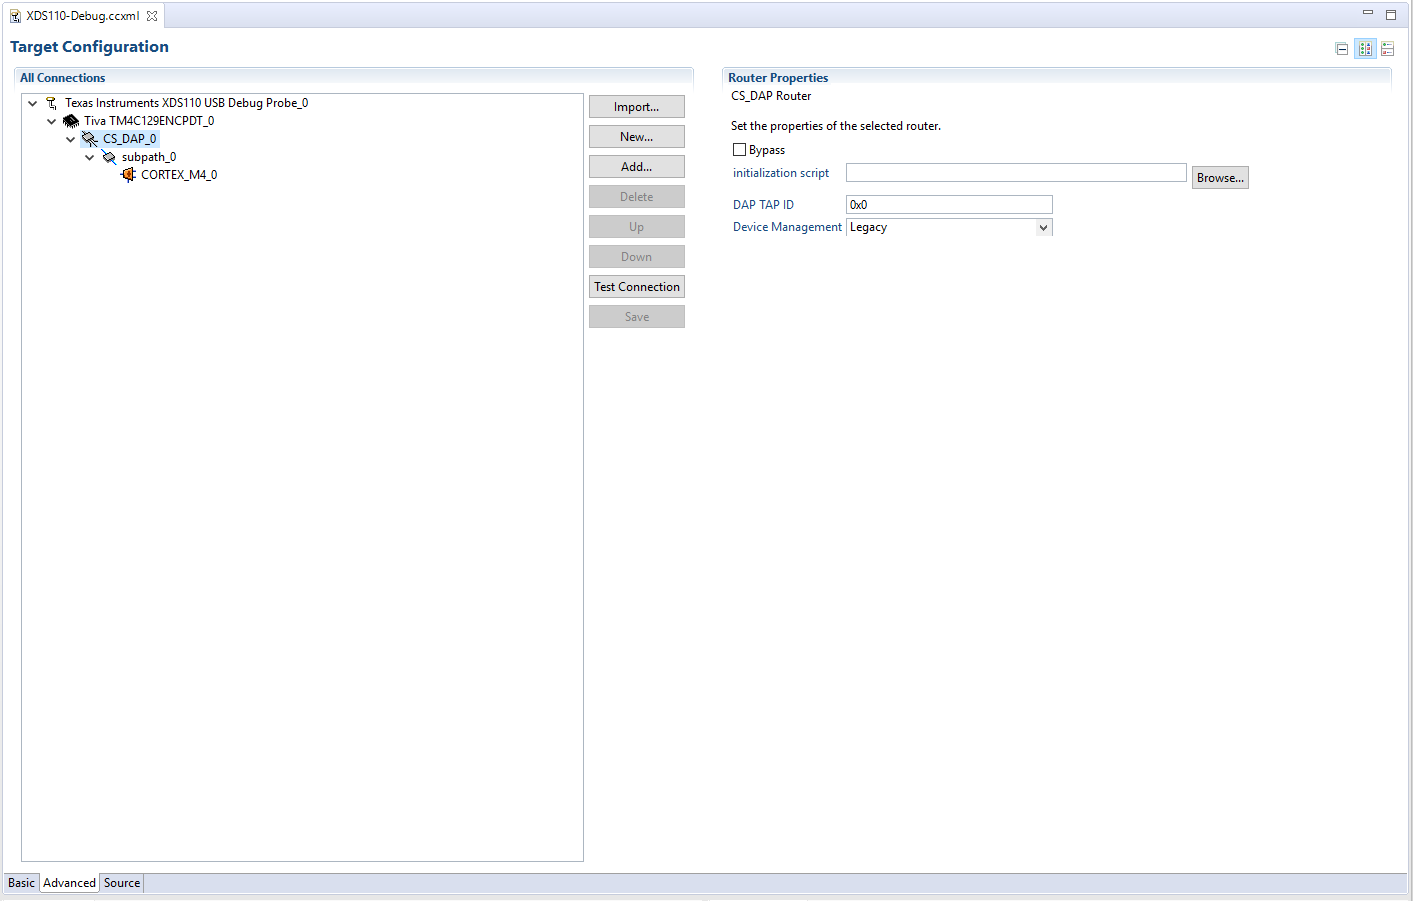The image size is (1413, 901).
Task: Select subpath_0 in connections tree
Action: point(149,157)
